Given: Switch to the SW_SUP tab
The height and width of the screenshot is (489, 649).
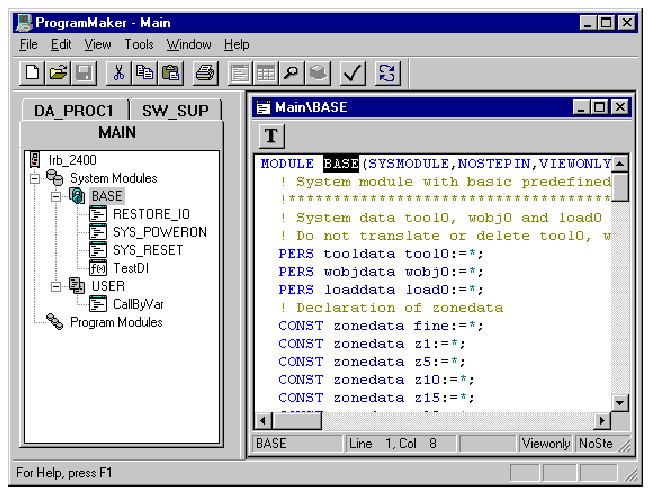Looking at the screenshot, I should [x=175, y=111].
